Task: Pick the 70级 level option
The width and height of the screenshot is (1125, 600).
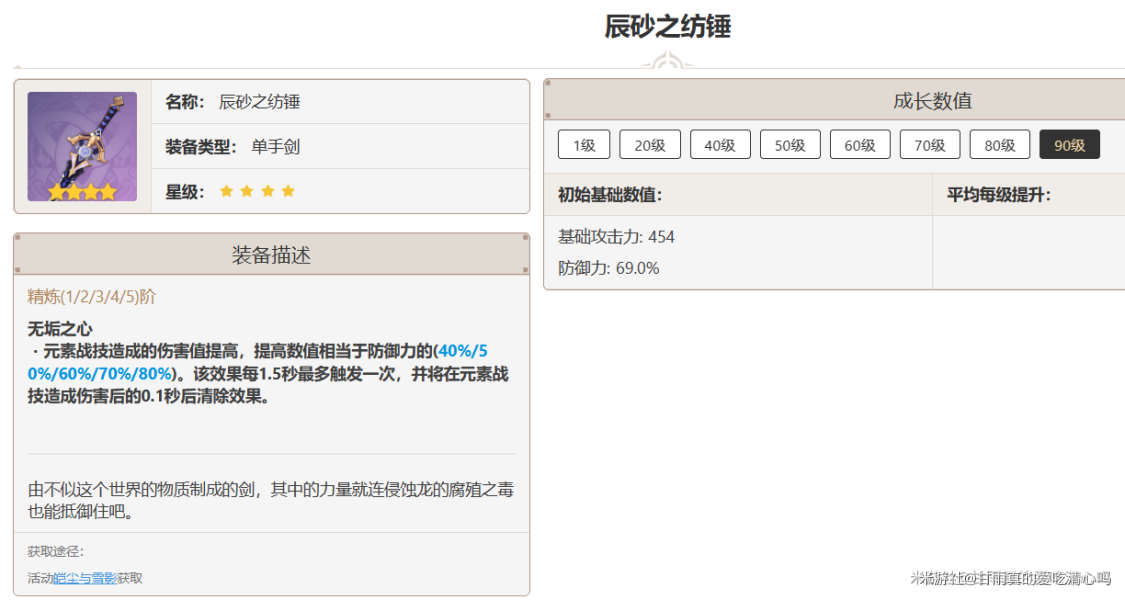Action: coord(930,145)
